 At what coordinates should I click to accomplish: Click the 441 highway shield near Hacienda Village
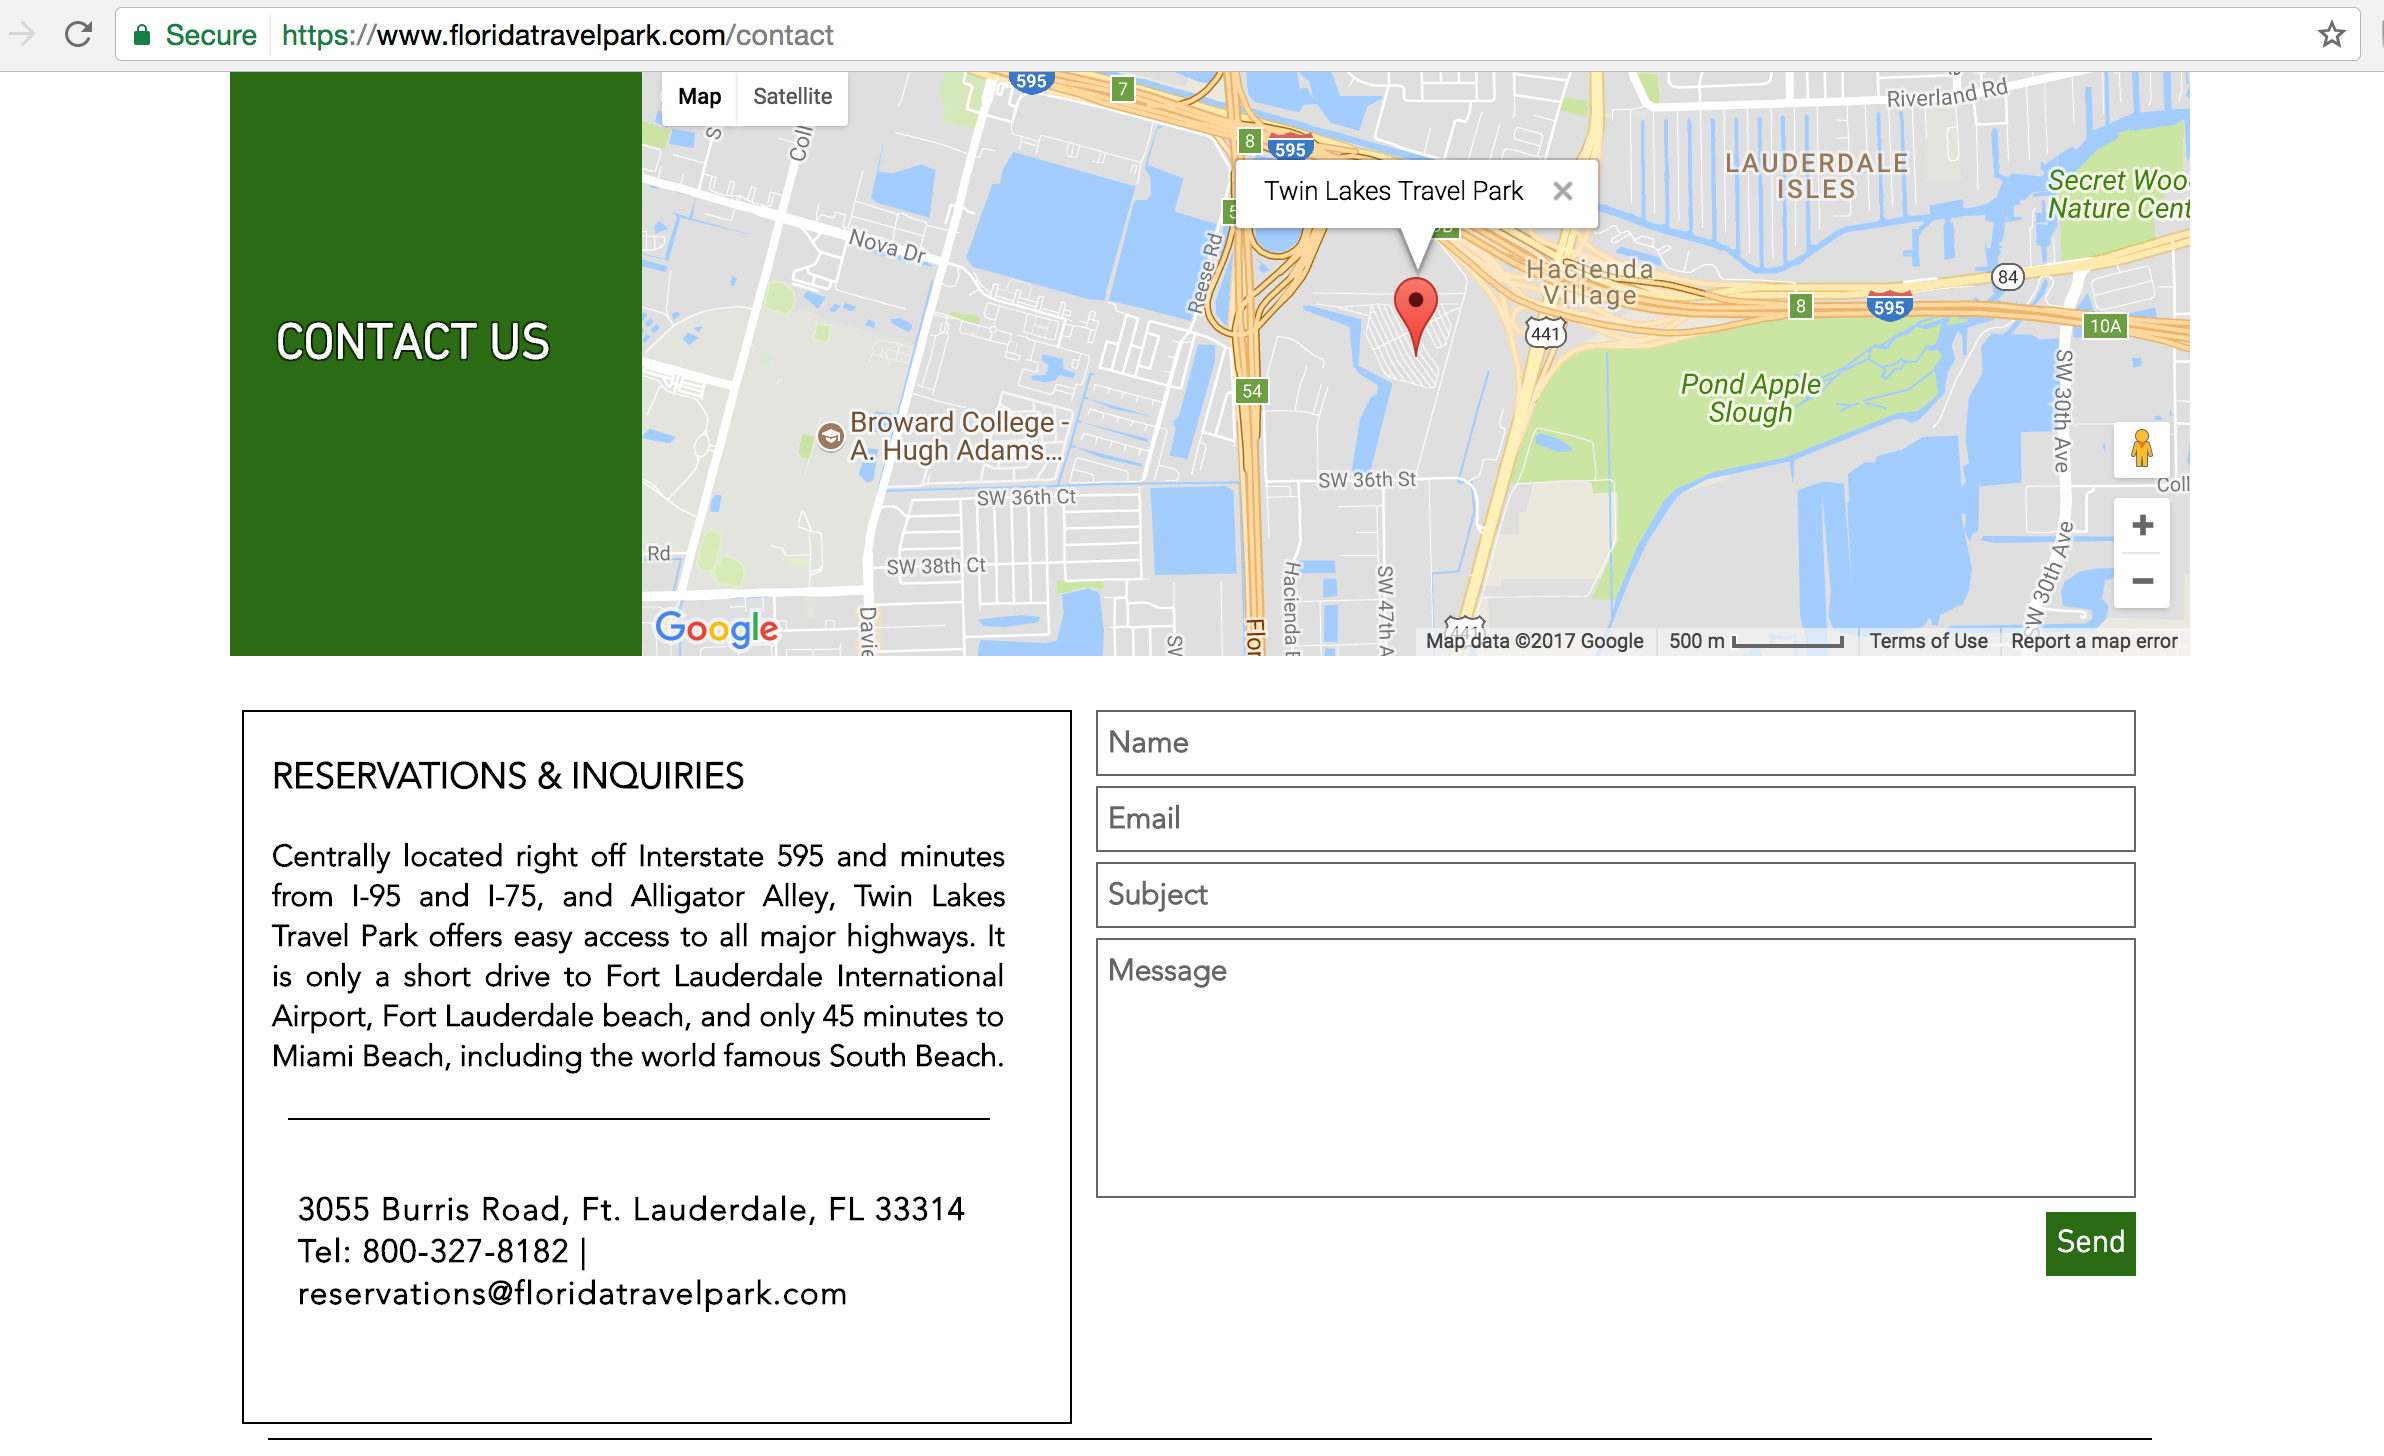1545,333
